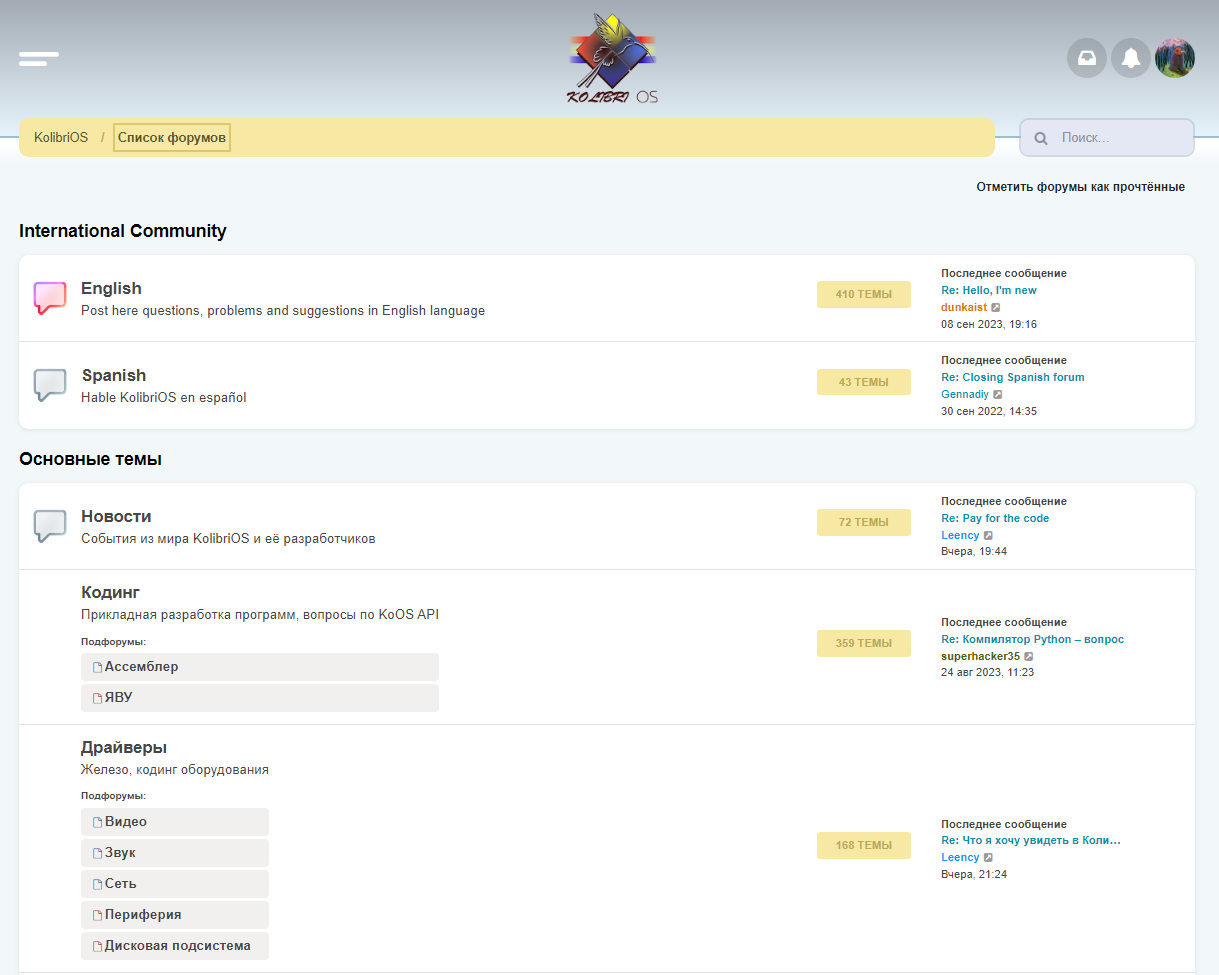Mark forums as read link
The height and width of the screenshot is (975, 1219).
[1080, 187]
